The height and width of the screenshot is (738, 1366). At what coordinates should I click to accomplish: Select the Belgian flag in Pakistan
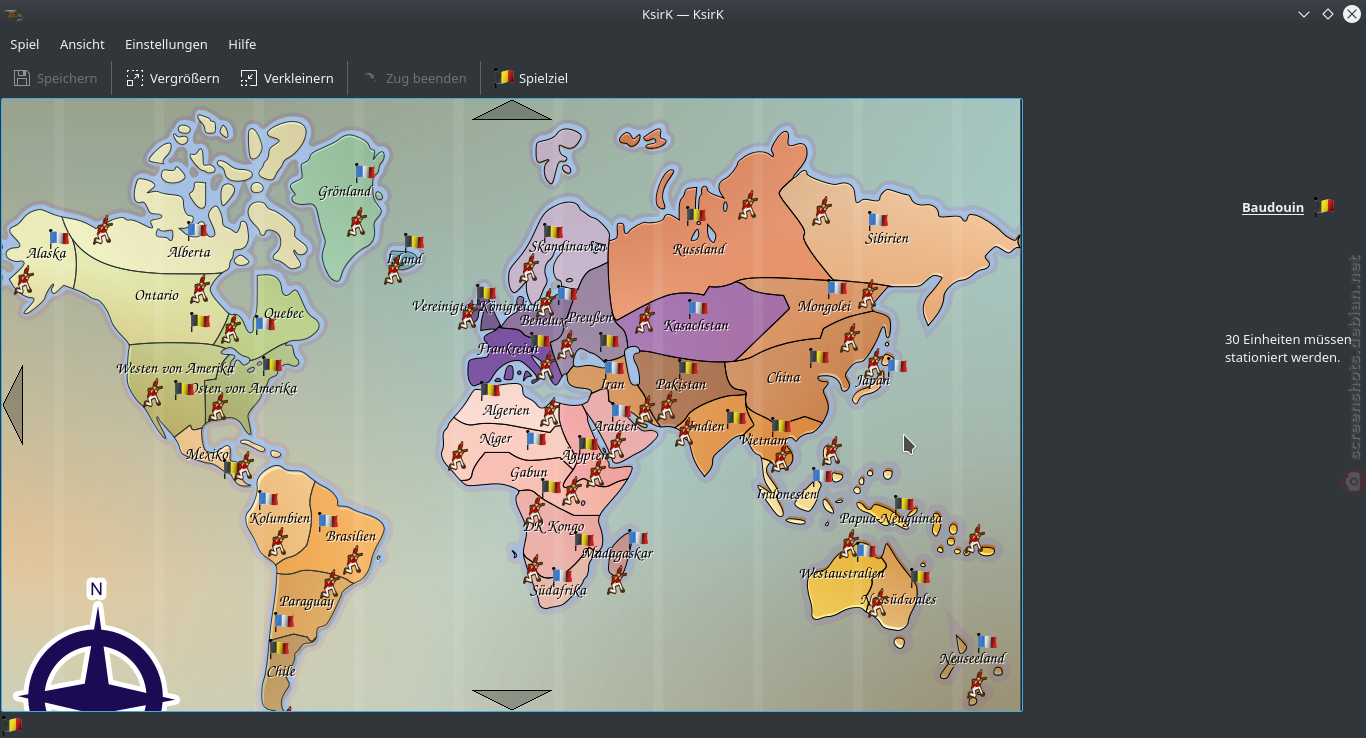(x=688, y=367)
